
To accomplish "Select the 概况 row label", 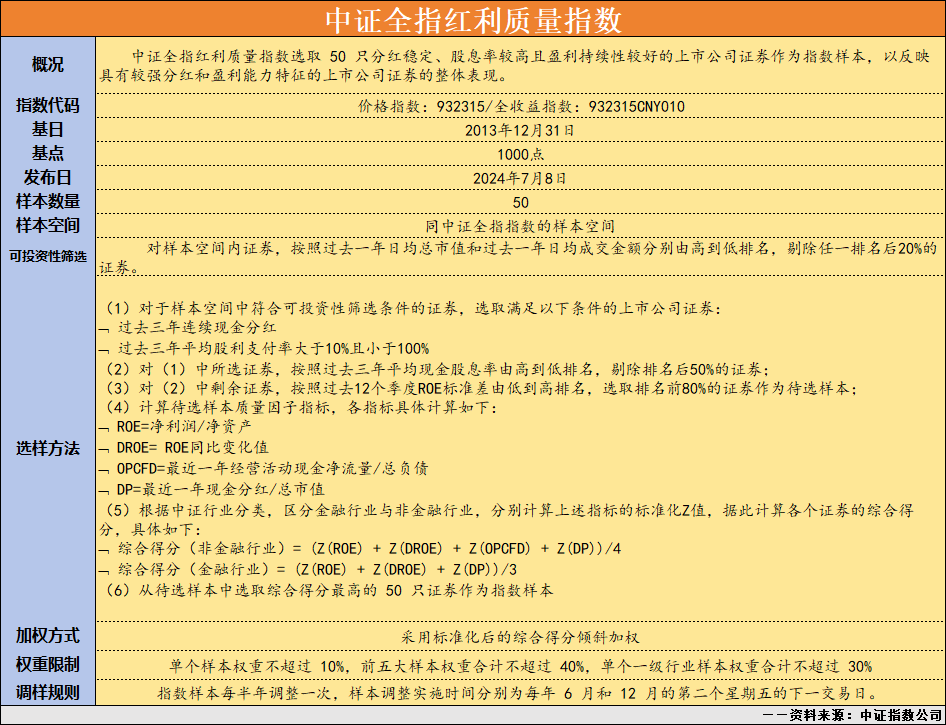I will (48, 65).
